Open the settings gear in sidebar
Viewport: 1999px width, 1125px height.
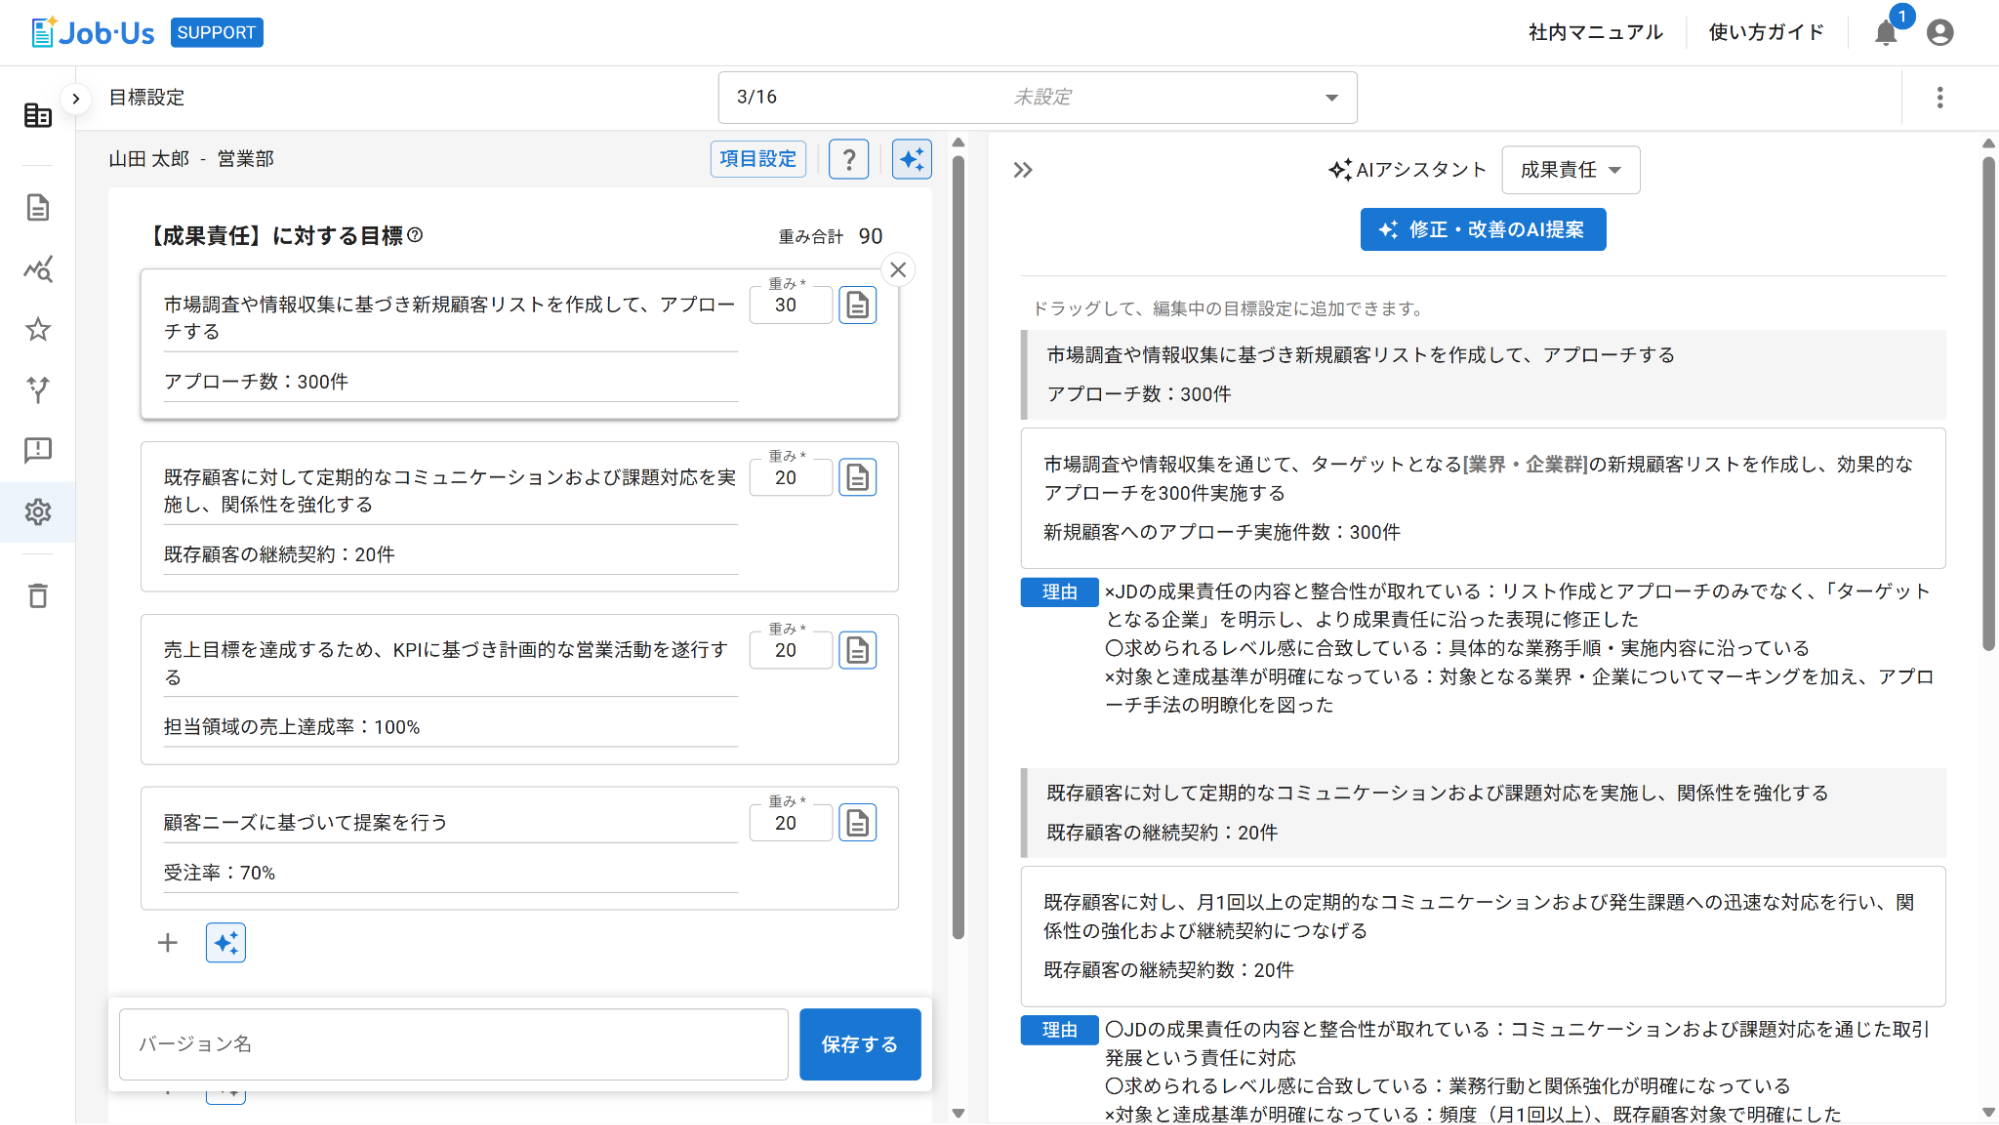38,512
